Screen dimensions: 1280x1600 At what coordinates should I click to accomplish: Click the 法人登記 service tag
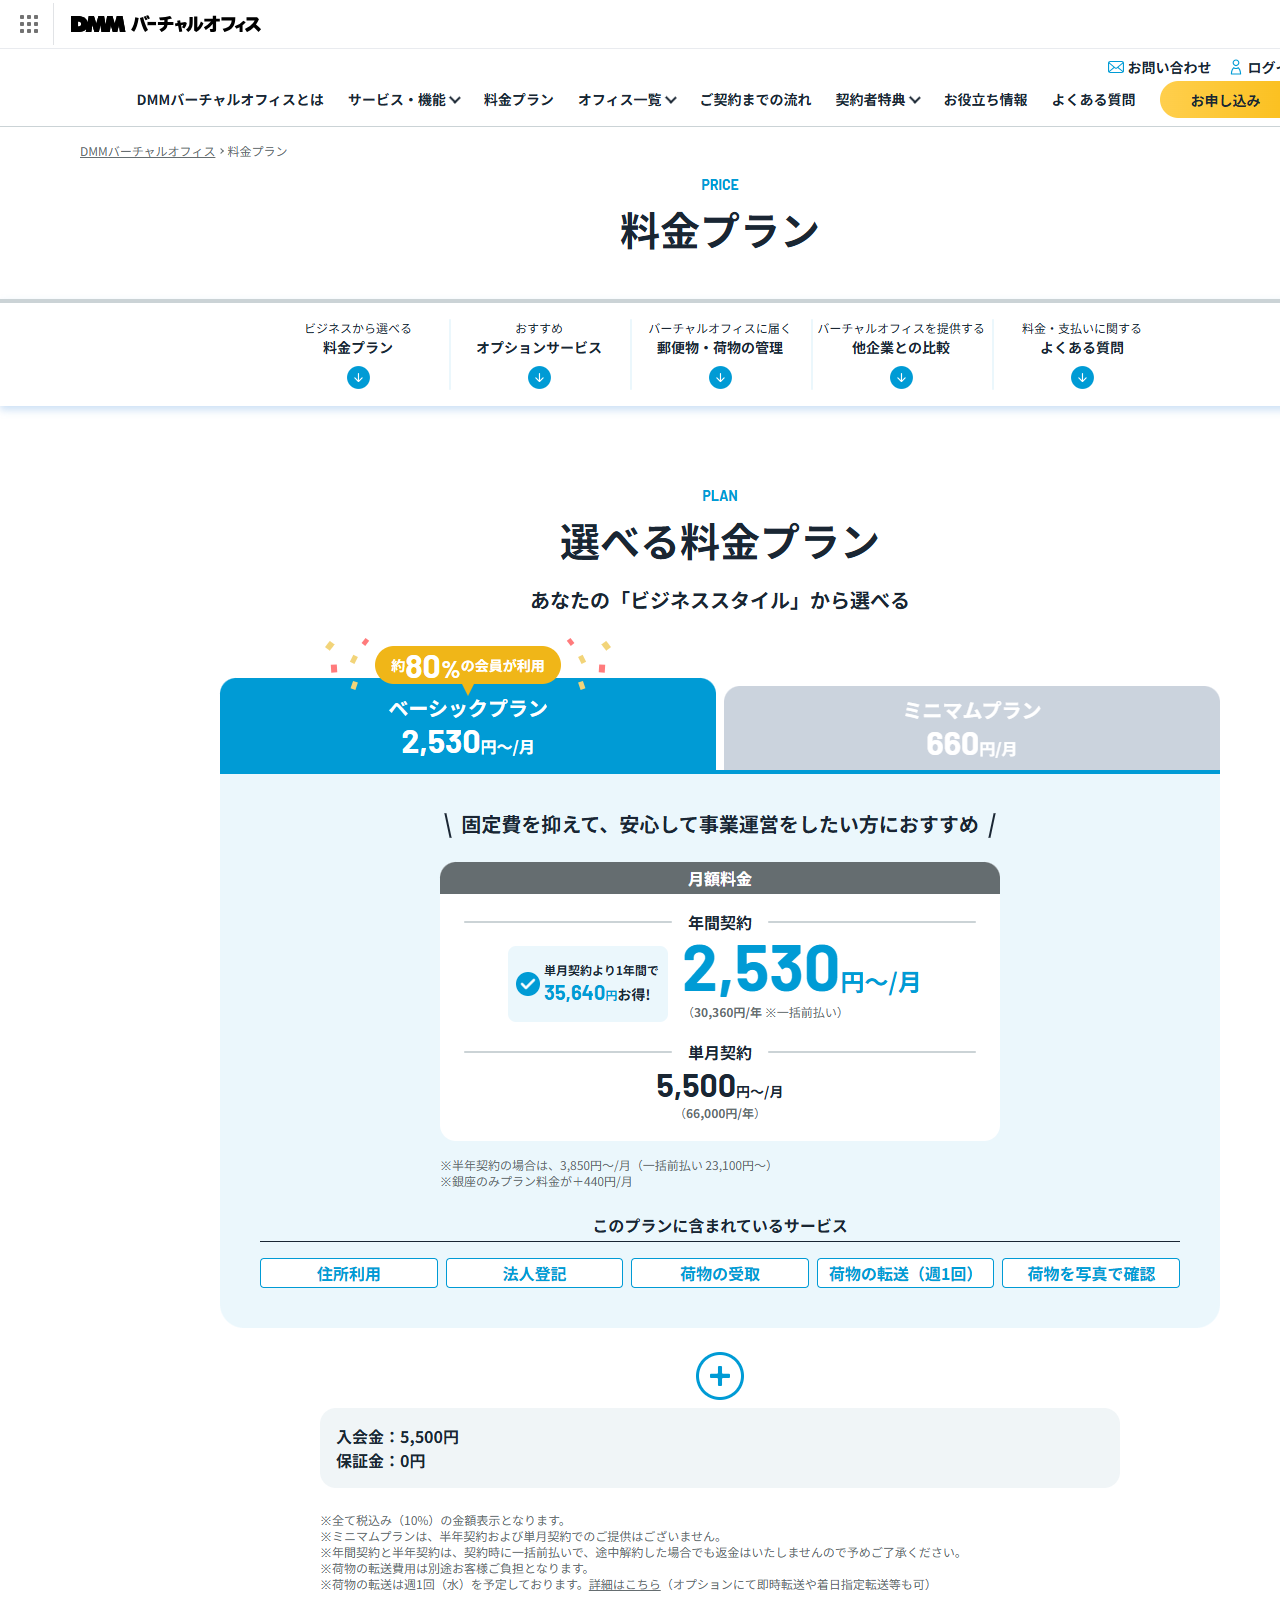tap(534, 1273)
